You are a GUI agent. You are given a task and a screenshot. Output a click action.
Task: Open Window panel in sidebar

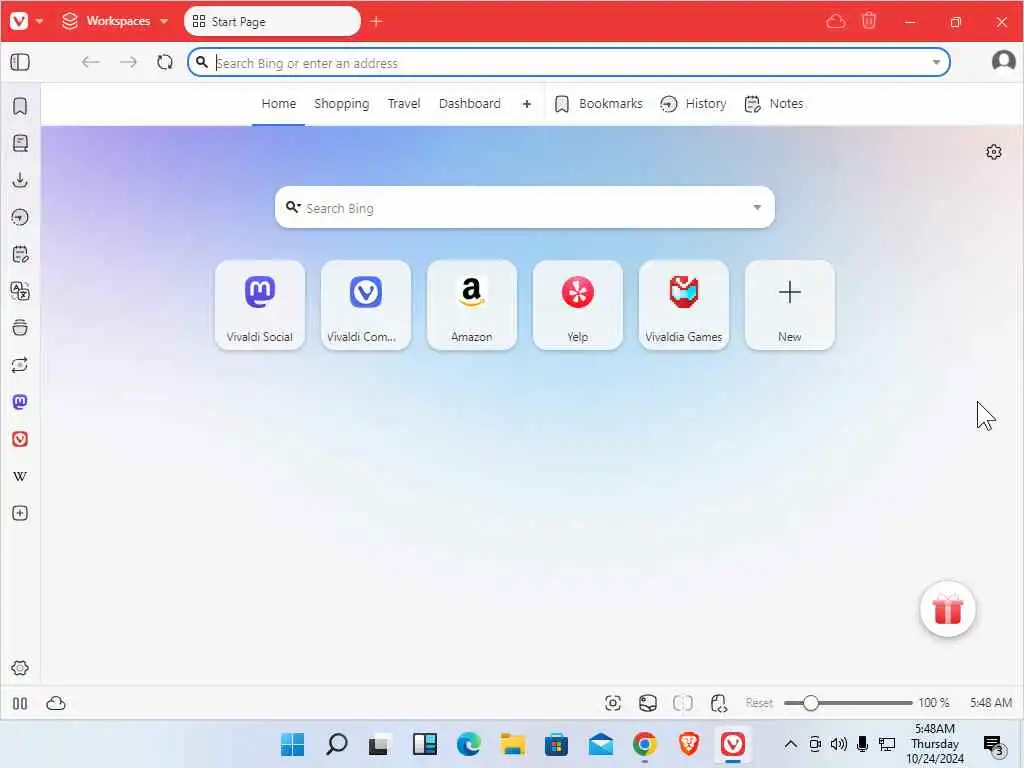tap(20, 328)
